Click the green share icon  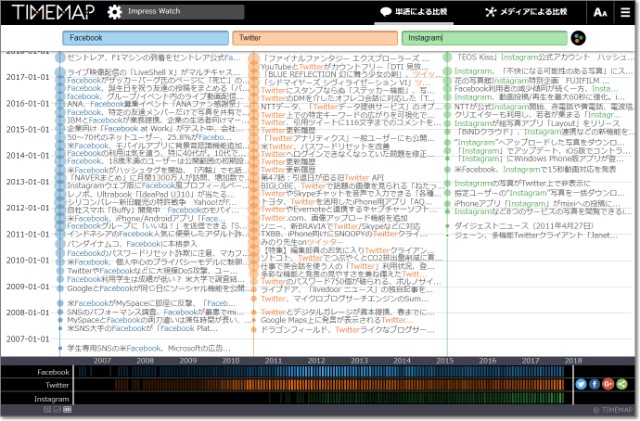click(x=620, y=384)
